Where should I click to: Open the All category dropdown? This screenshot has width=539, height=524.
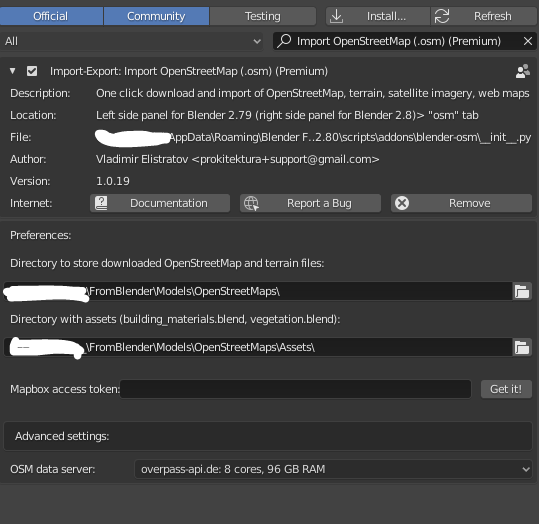point(132,41)
